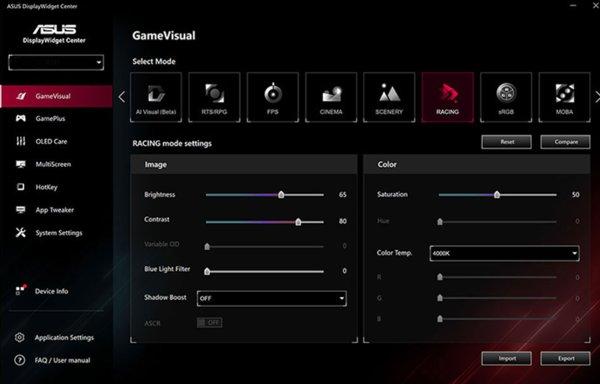Click the FAQ question mark icon
The width and height of the screenshot is (600, 384).
[x=20, y=360]
